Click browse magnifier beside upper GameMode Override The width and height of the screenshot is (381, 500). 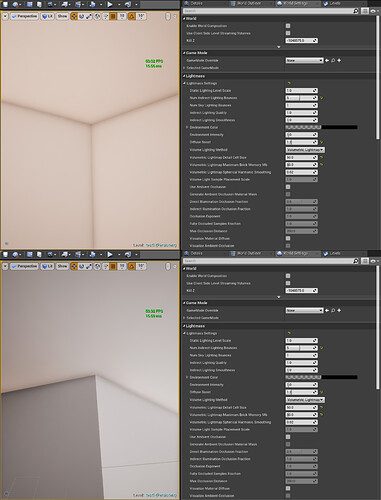coord(333,60)
